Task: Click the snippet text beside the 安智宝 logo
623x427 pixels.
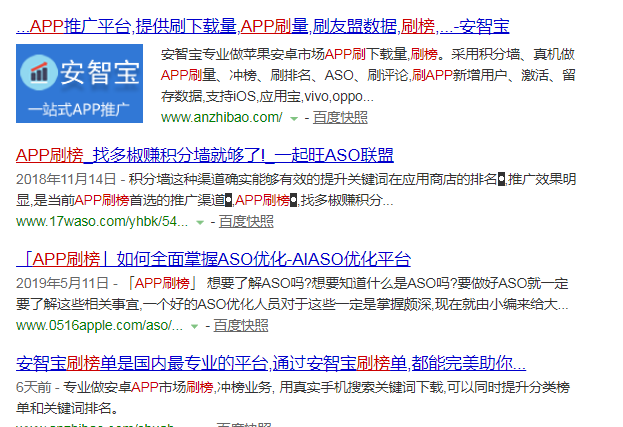Action: (365, 76)
